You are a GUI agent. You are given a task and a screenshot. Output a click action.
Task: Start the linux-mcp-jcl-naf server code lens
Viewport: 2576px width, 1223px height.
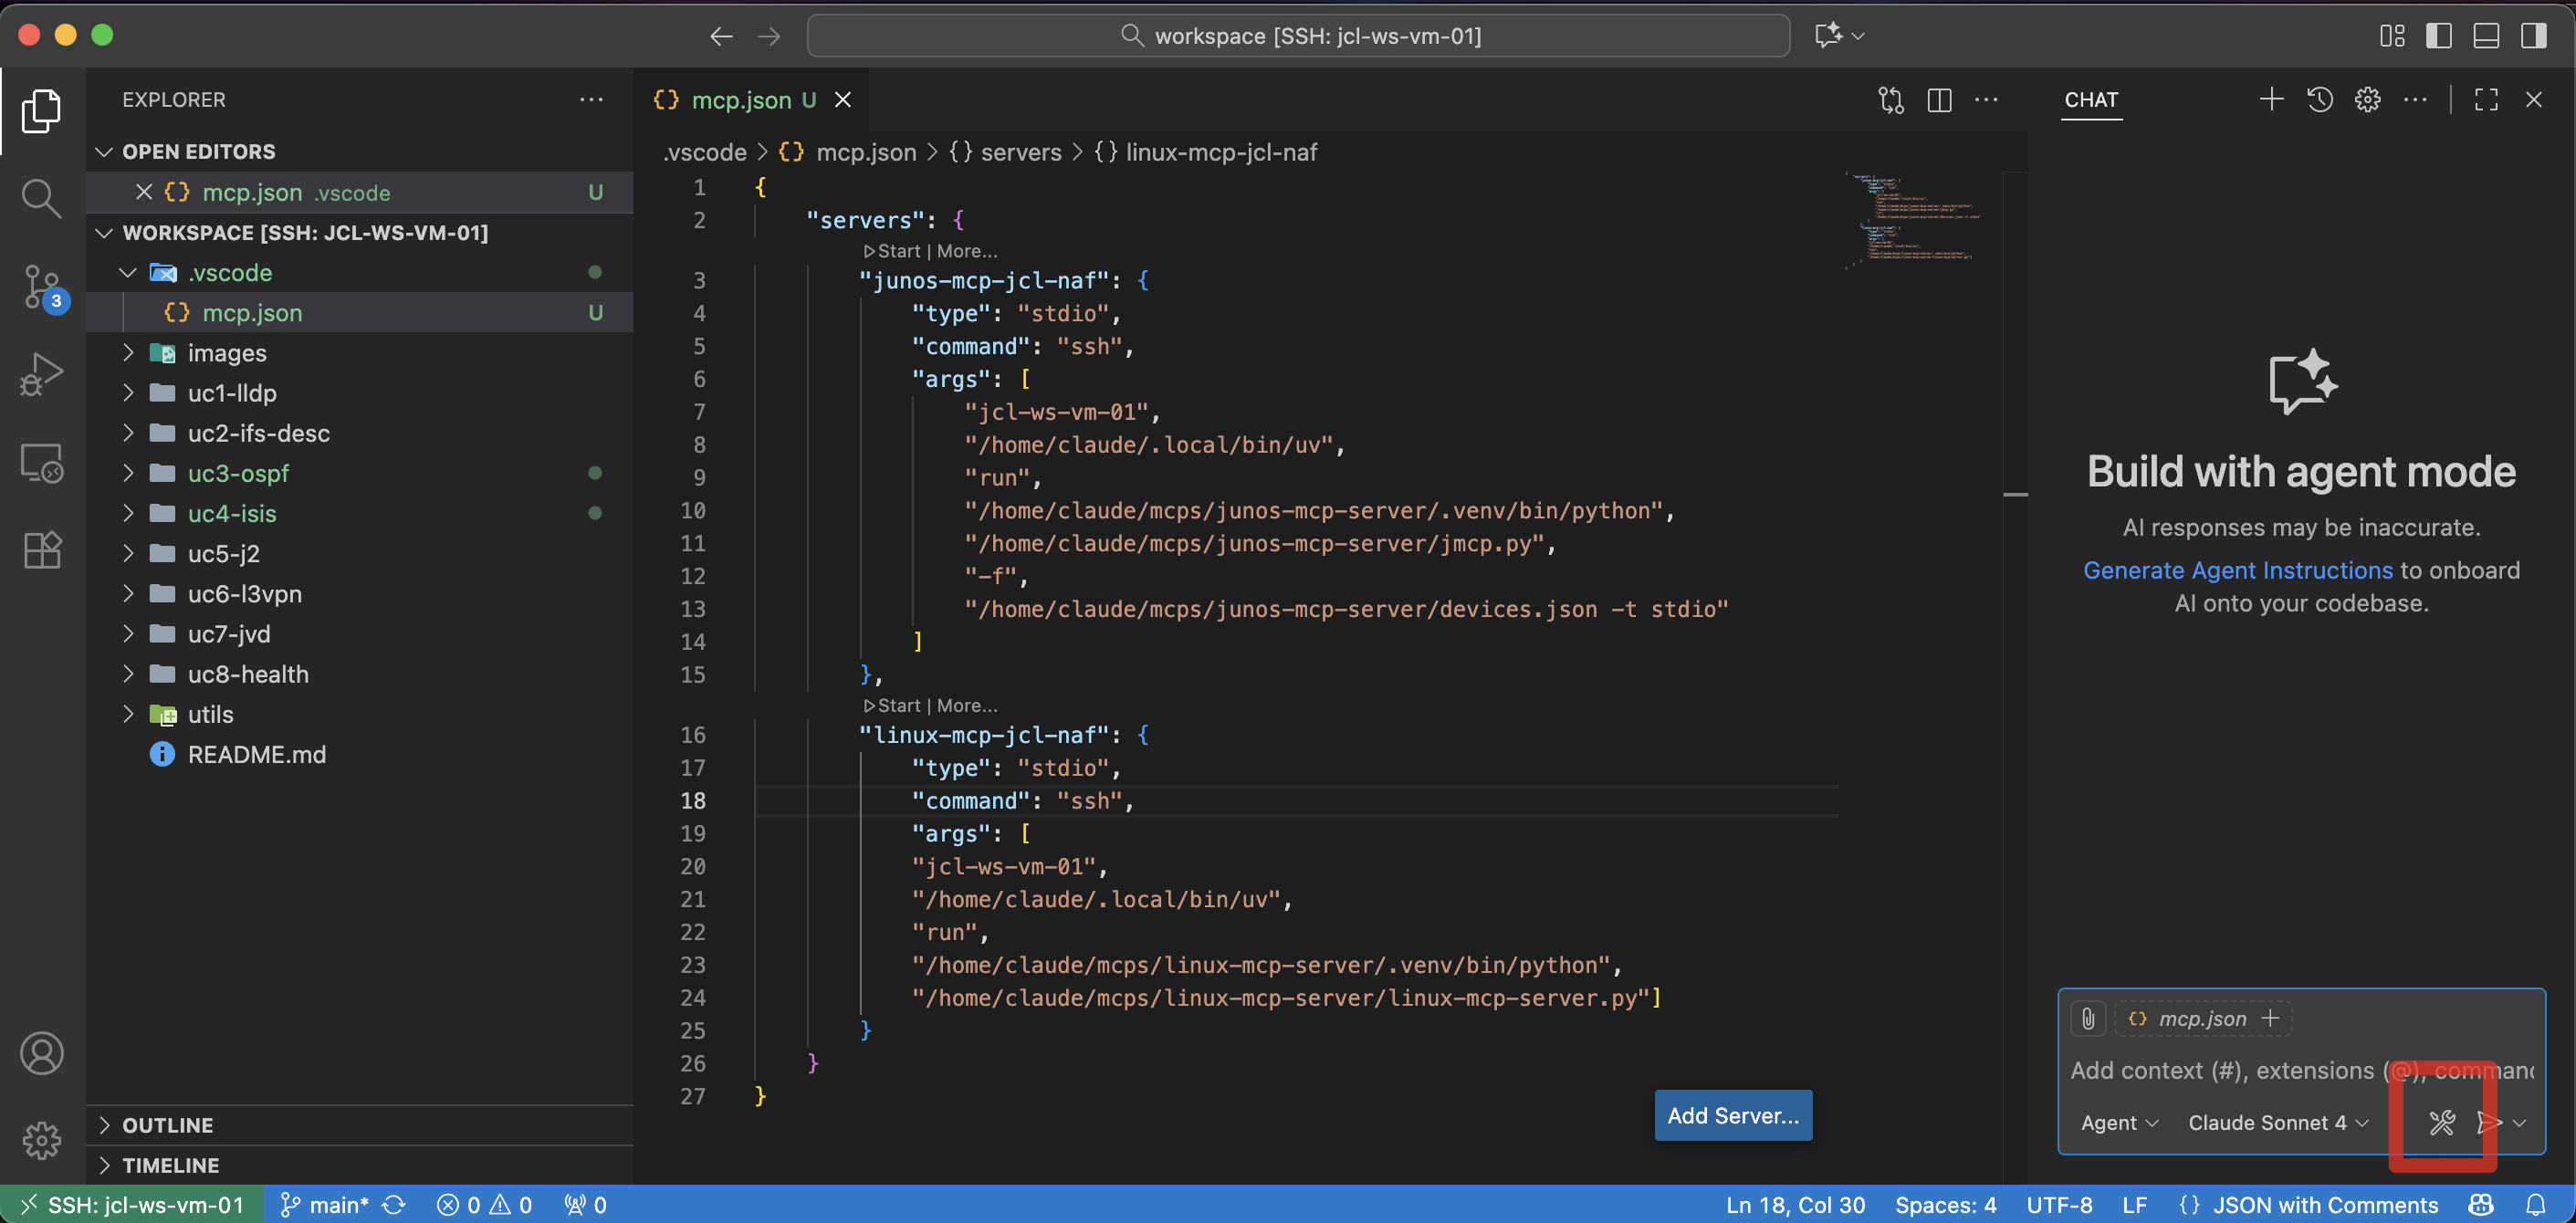tap(891, 705)
